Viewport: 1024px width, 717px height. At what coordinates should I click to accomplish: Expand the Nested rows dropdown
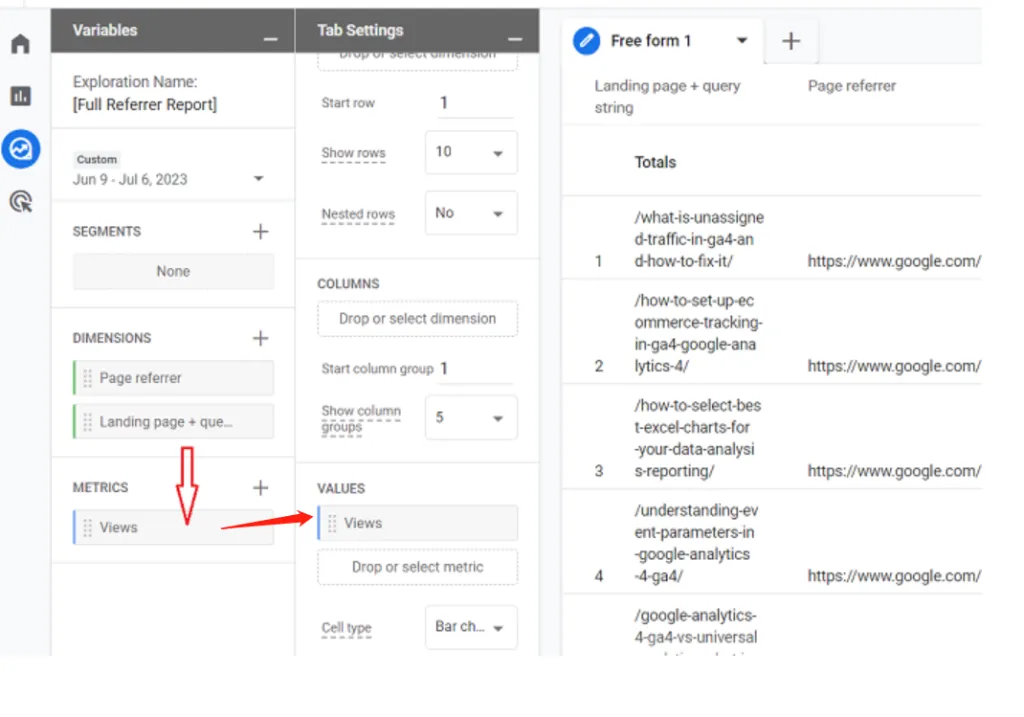[471, 213]
